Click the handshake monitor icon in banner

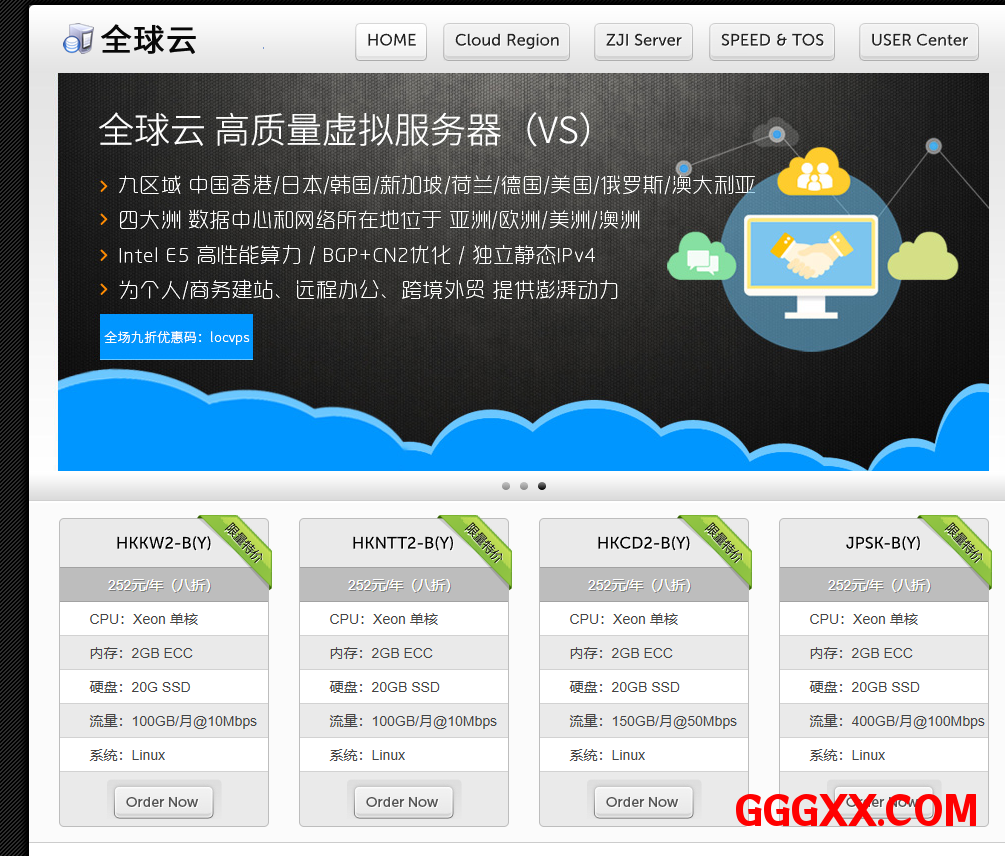811,260
